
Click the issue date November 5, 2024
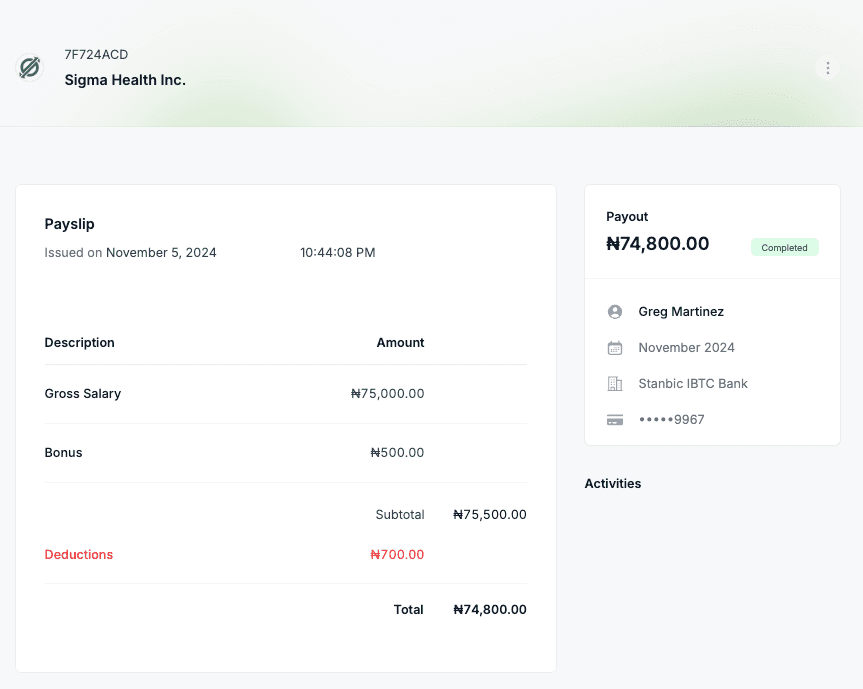(161, 253)
